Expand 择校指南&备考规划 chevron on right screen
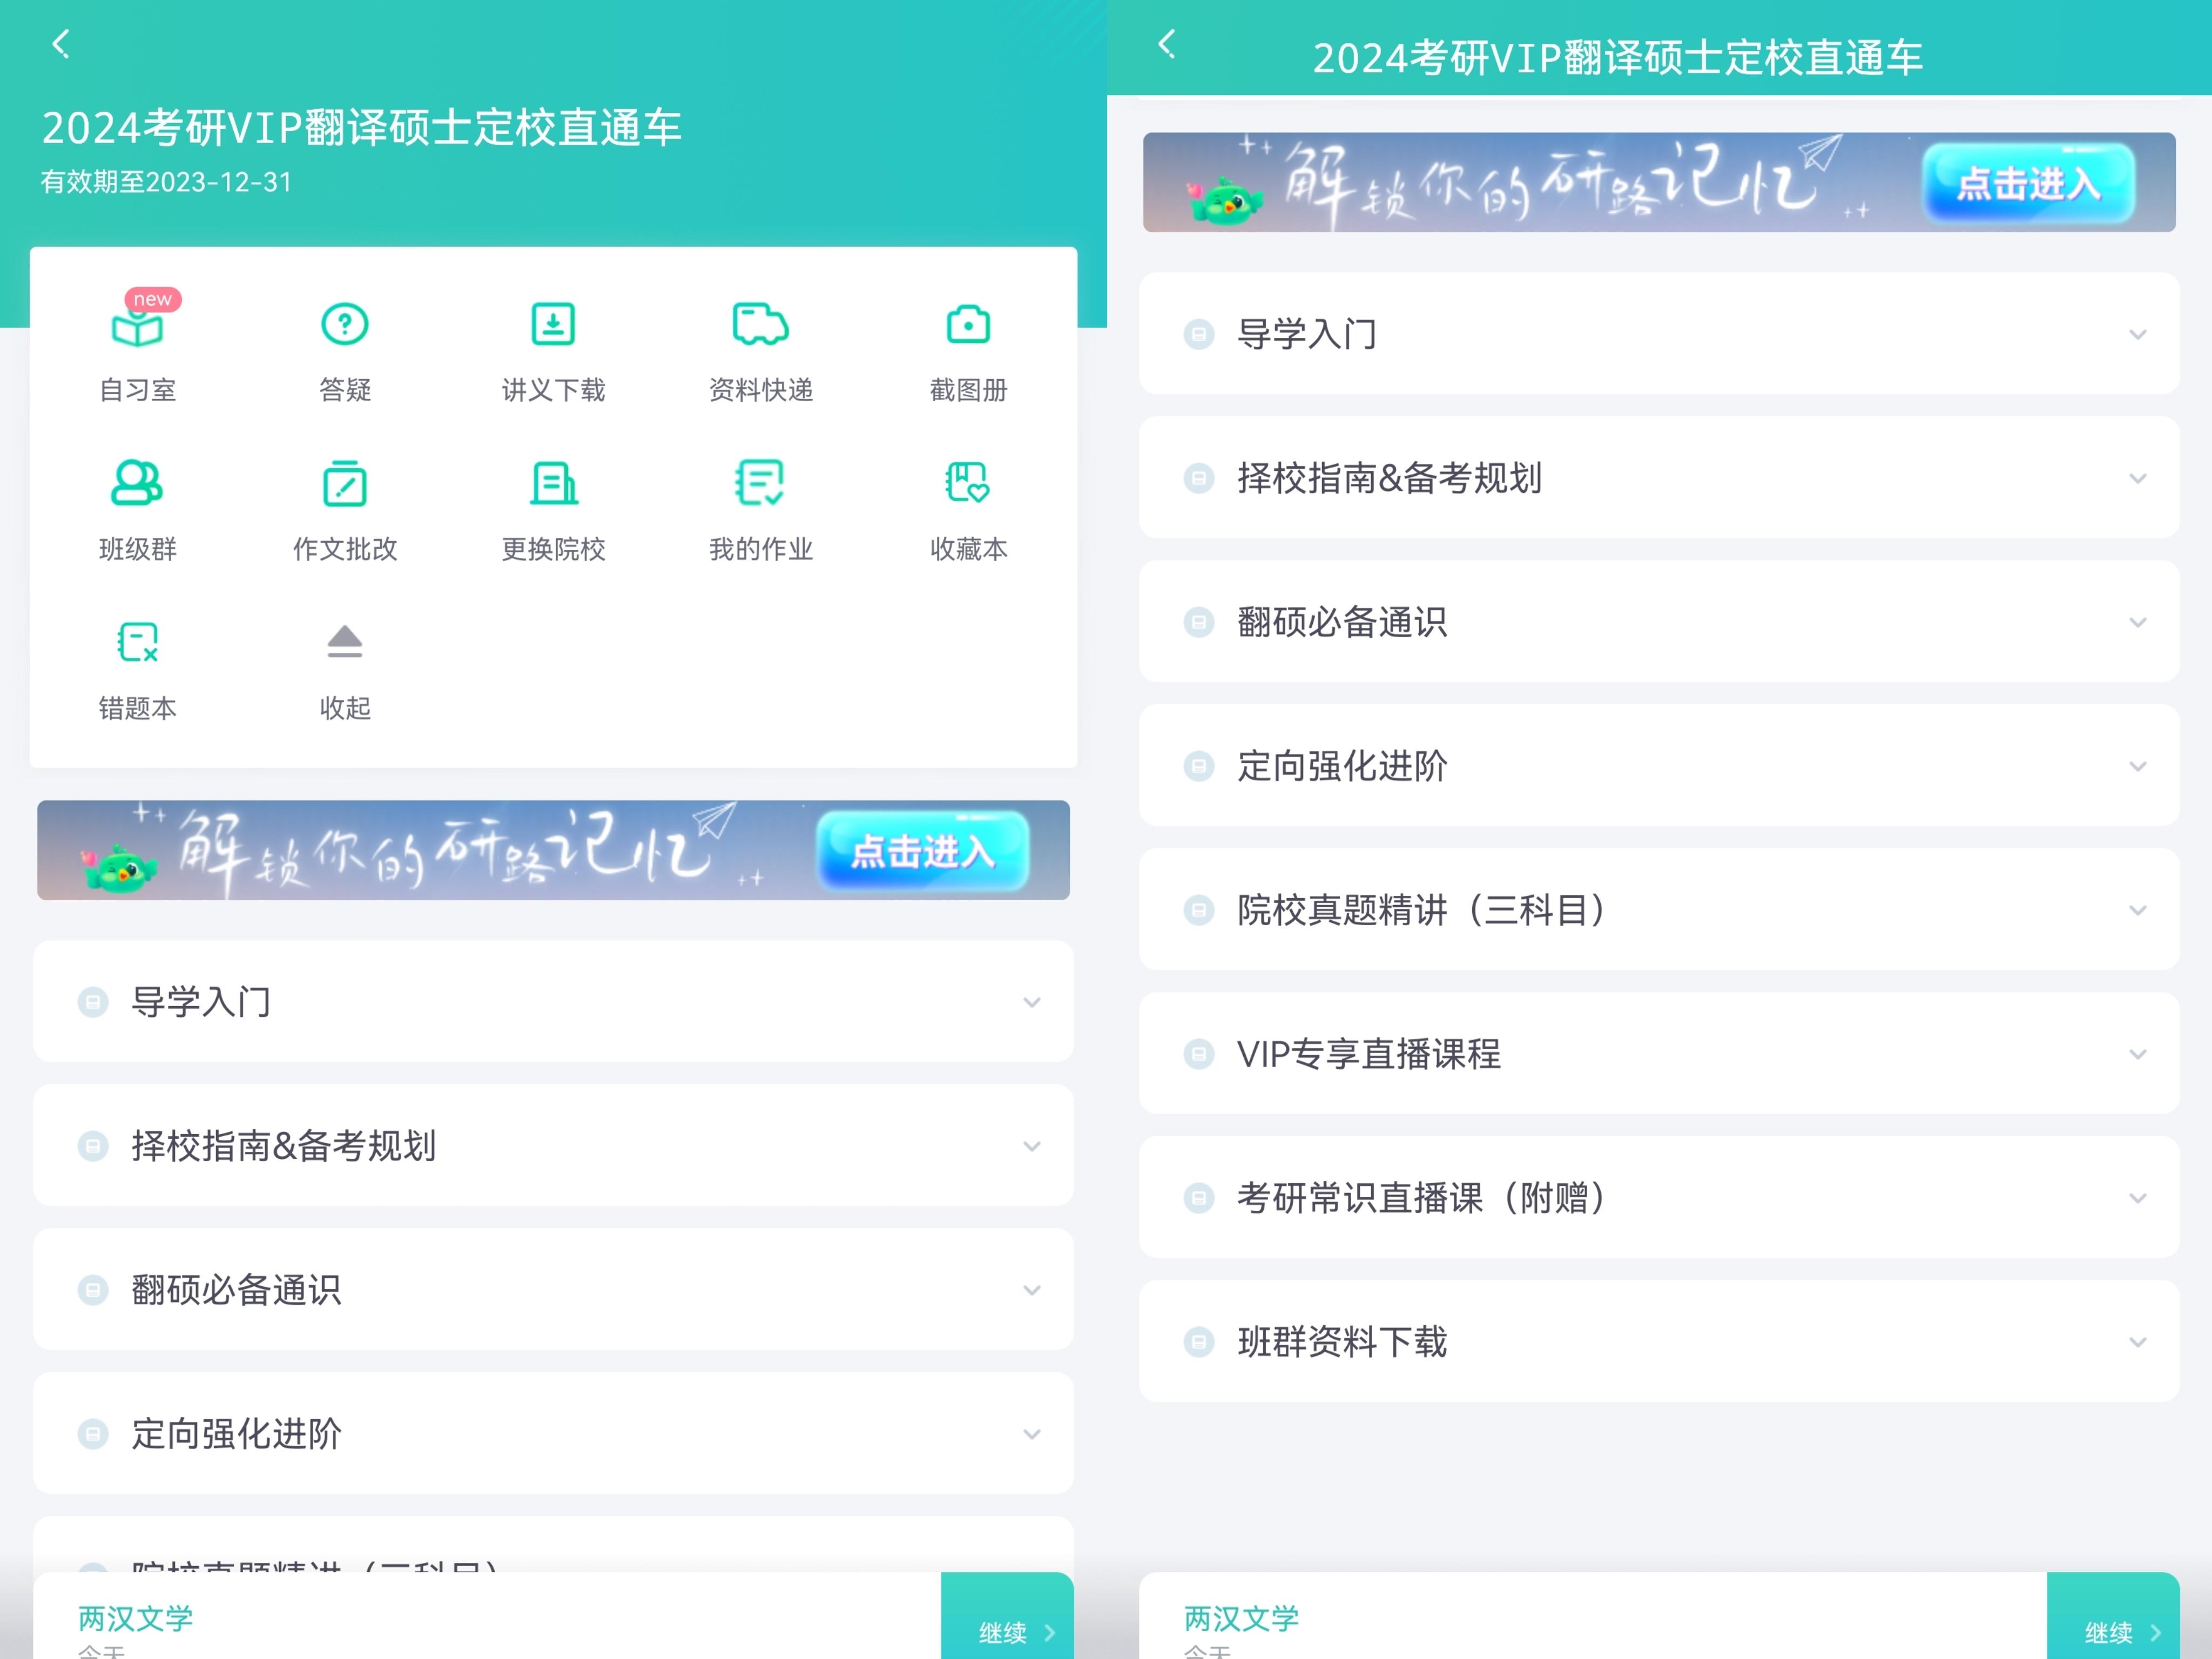 [x=2138, y=478]
